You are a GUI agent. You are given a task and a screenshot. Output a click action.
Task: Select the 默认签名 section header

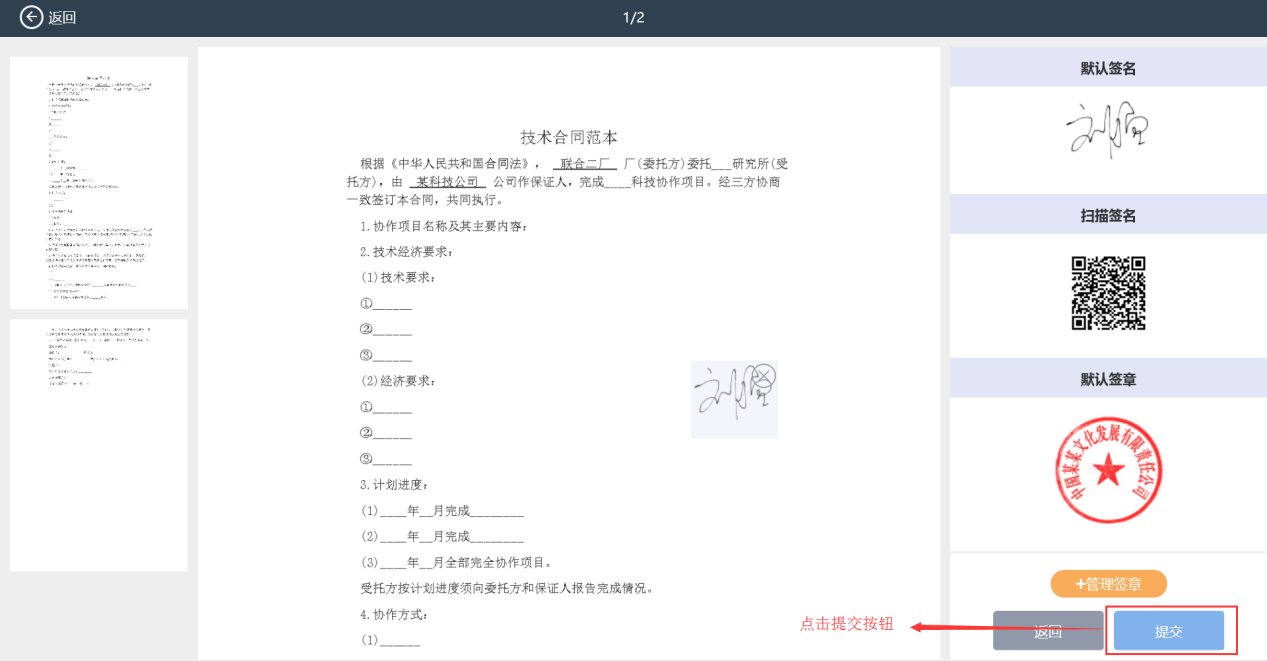coord(1108,69)
